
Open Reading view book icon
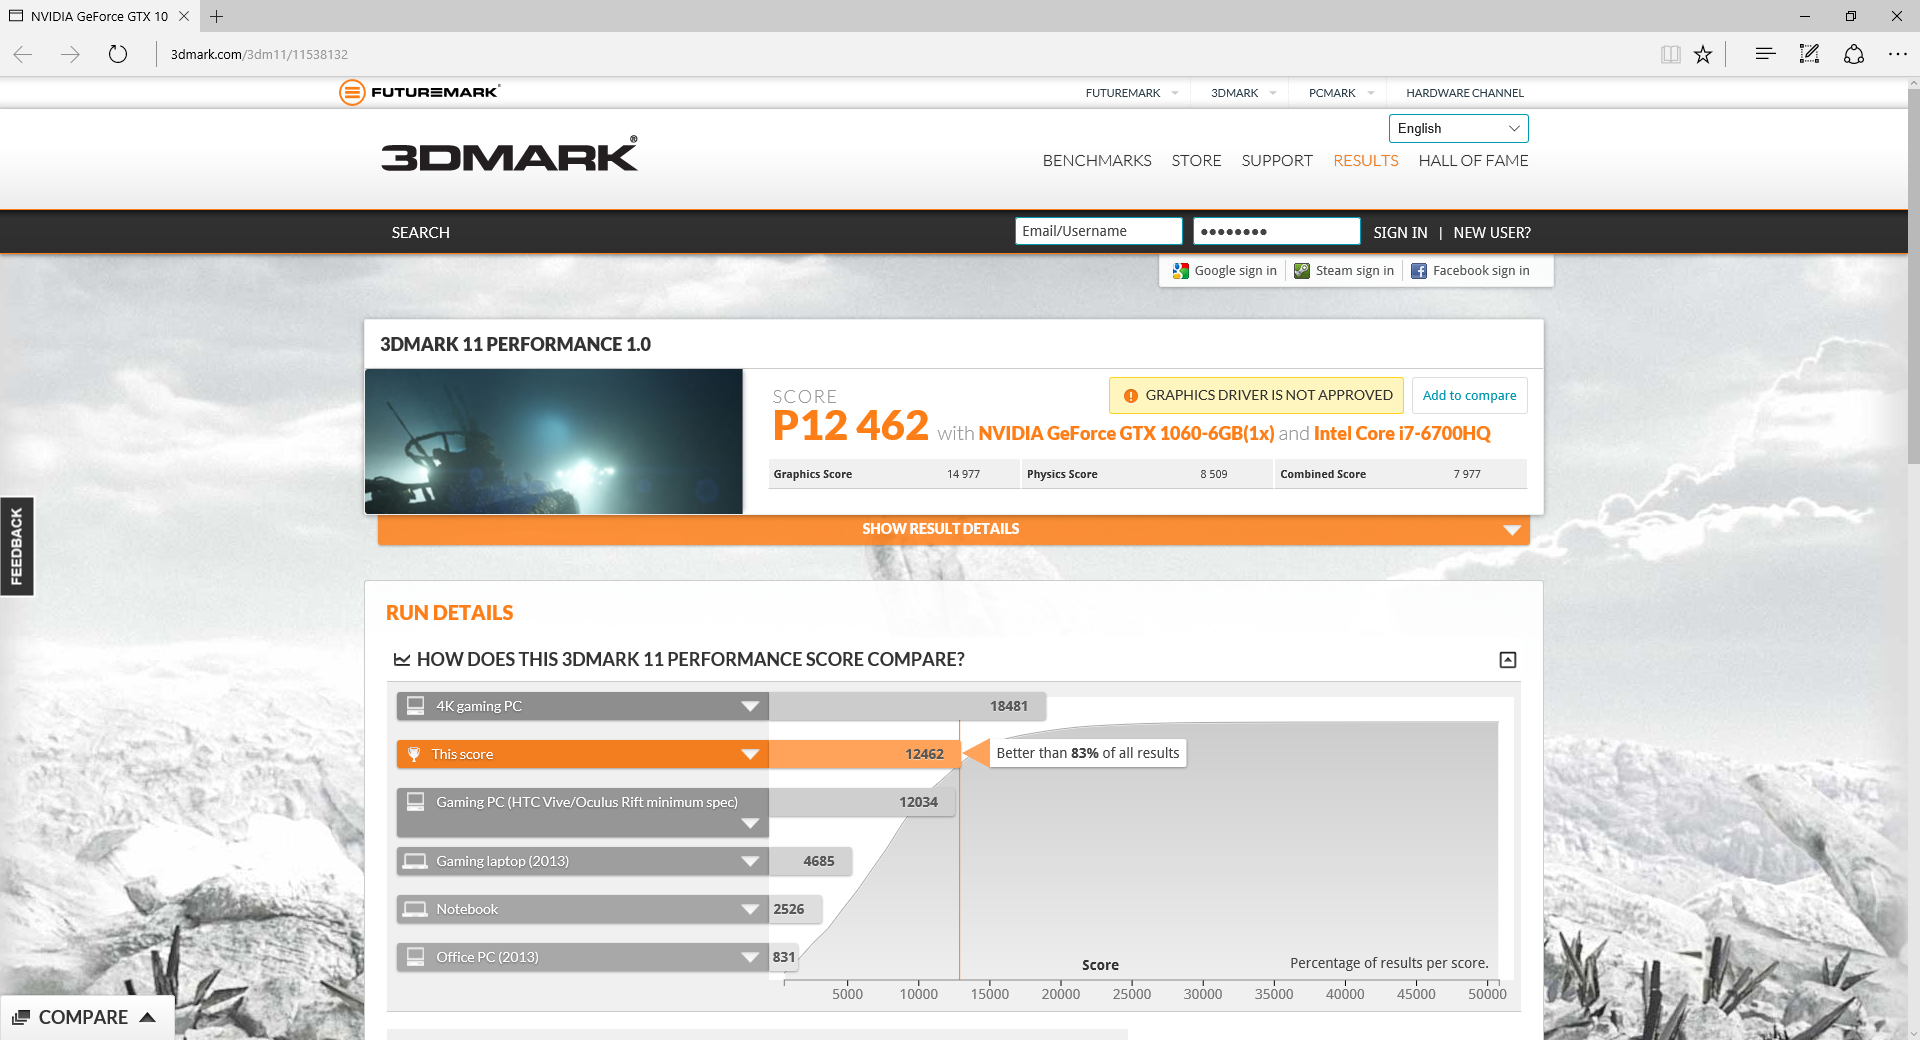1670,54
